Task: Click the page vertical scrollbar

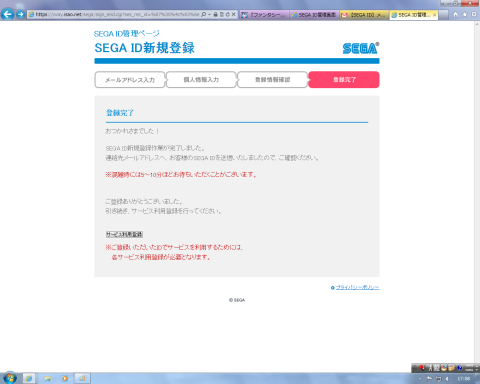Action: tap(477, 197)
